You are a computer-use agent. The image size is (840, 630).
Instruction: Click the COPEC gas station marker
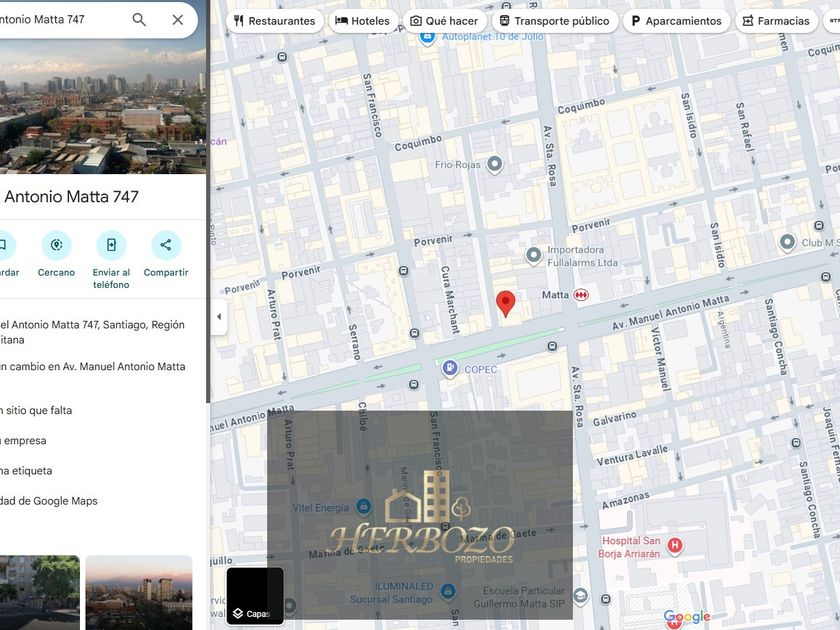tap(450, 368)
